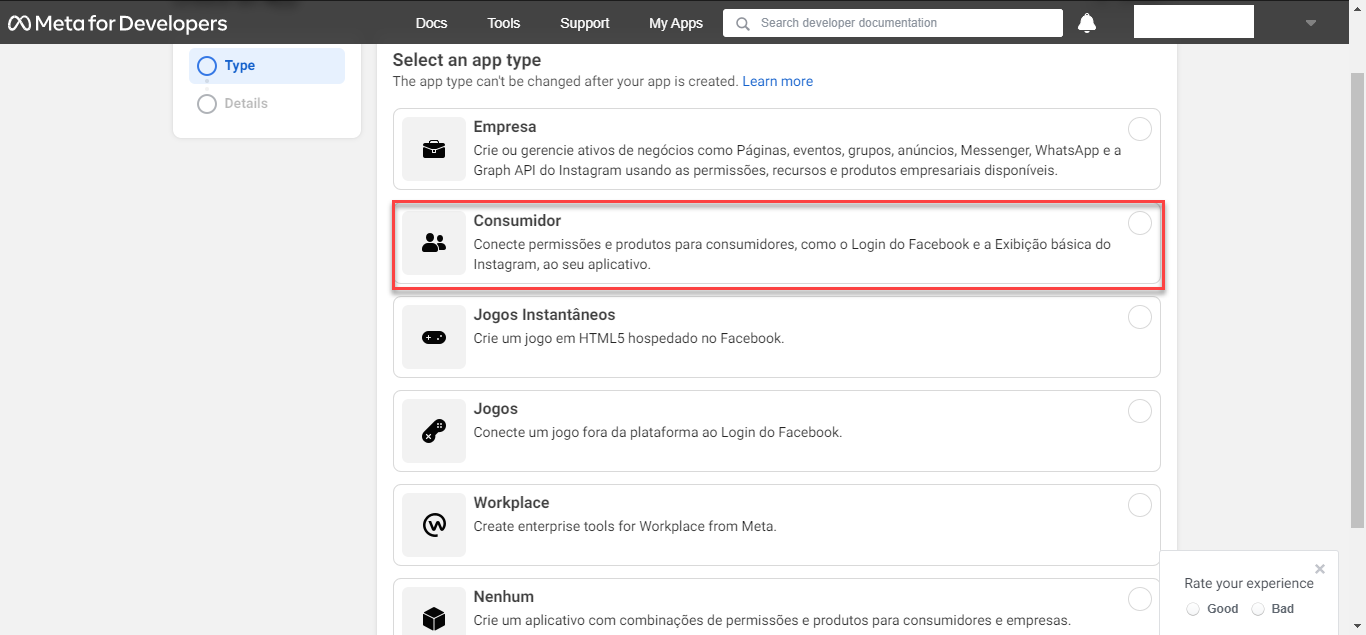Viewport: 1366px width, 635px height.
Task: Open the Docs menu
Action: [x=431, y=23]
